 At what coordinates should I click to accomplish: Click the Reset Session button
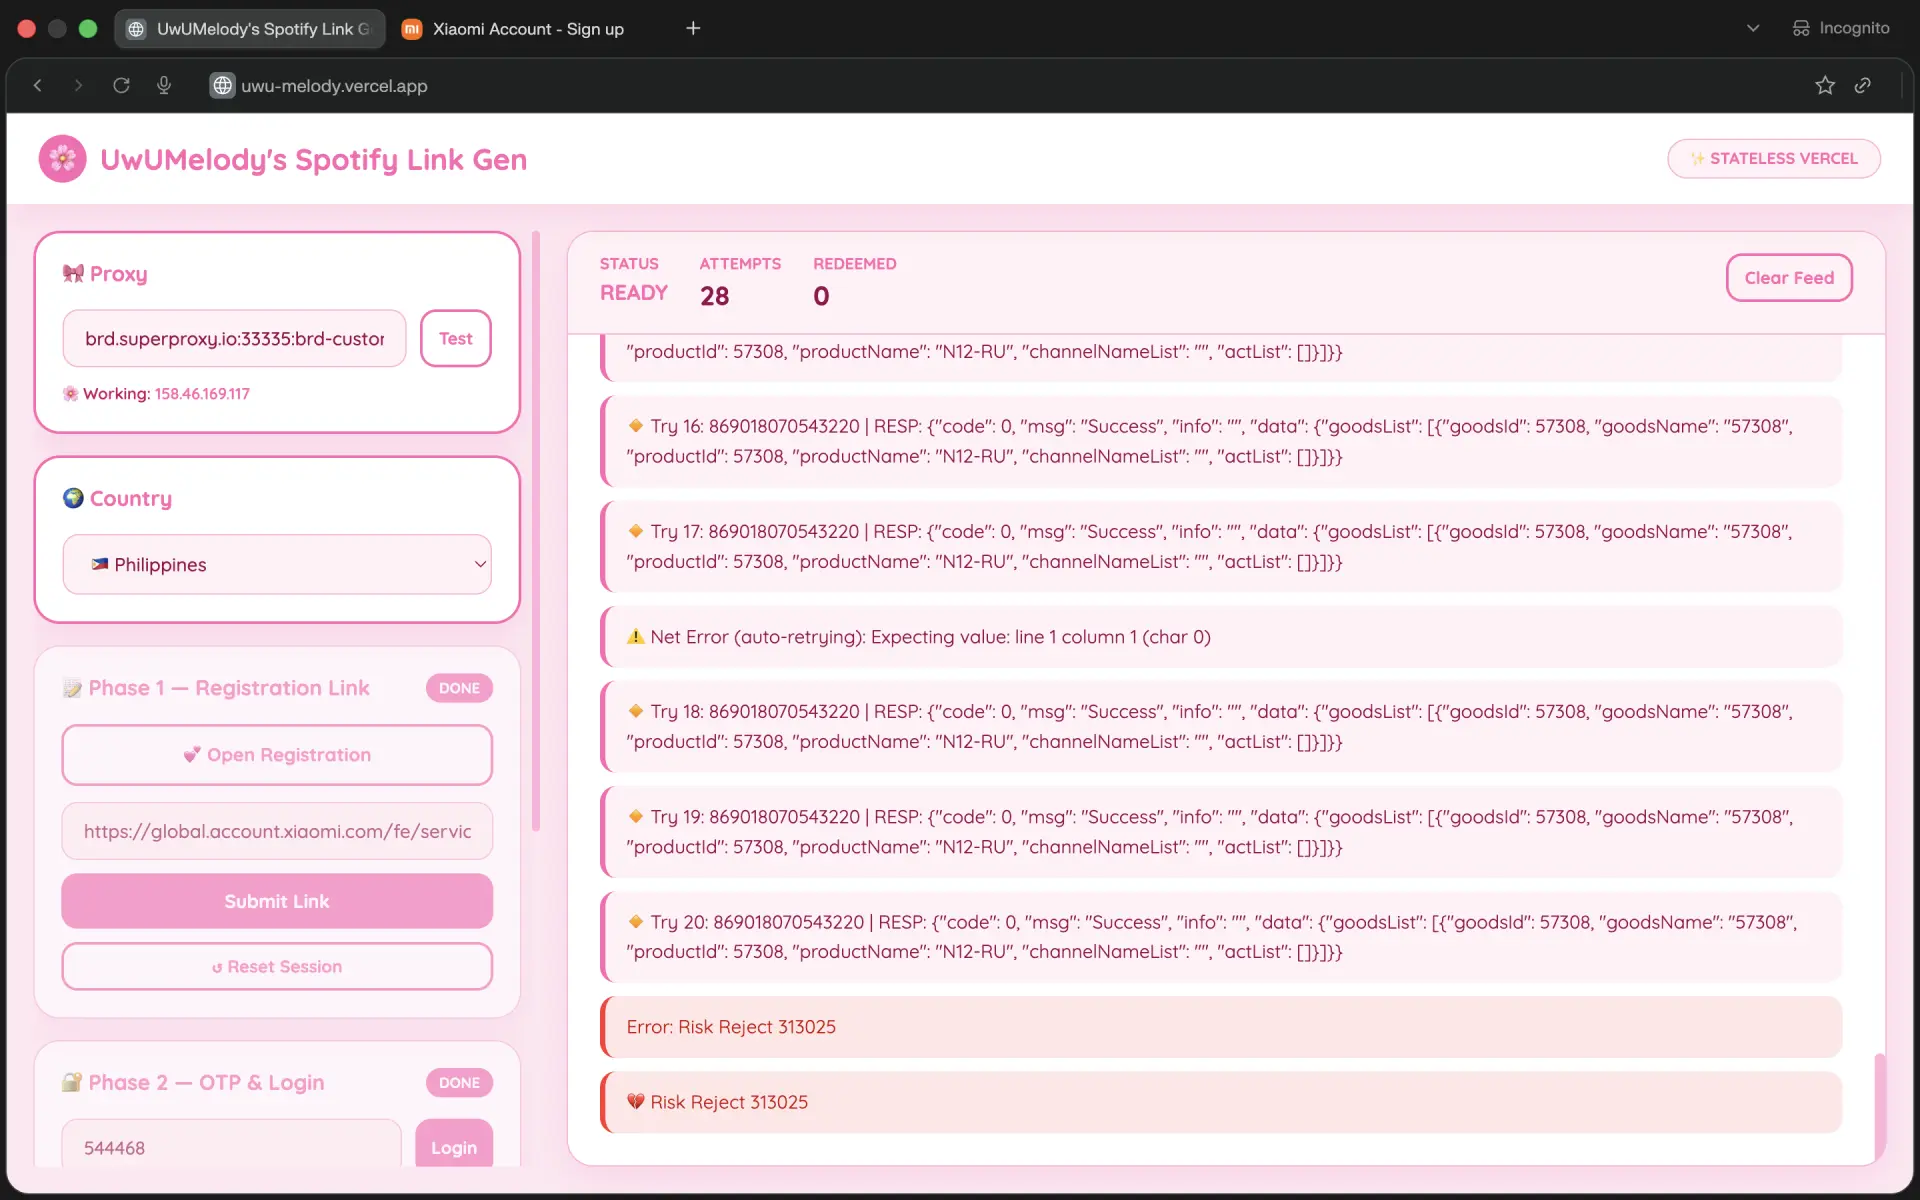[x=277, y=967]
